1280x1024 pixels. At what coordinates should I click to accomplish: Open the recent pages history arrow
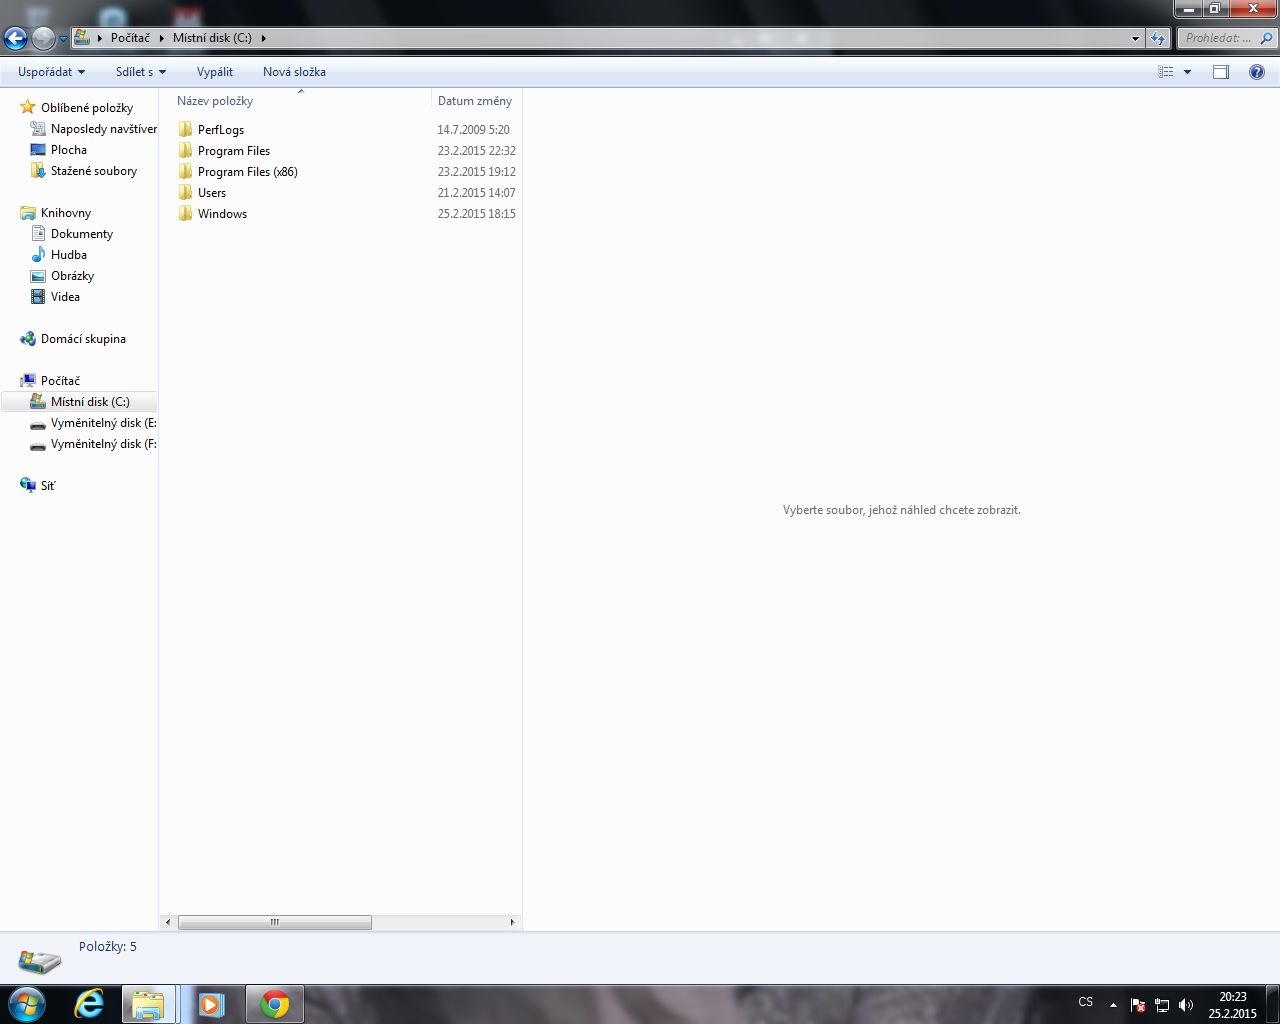[x=63, y=39]
